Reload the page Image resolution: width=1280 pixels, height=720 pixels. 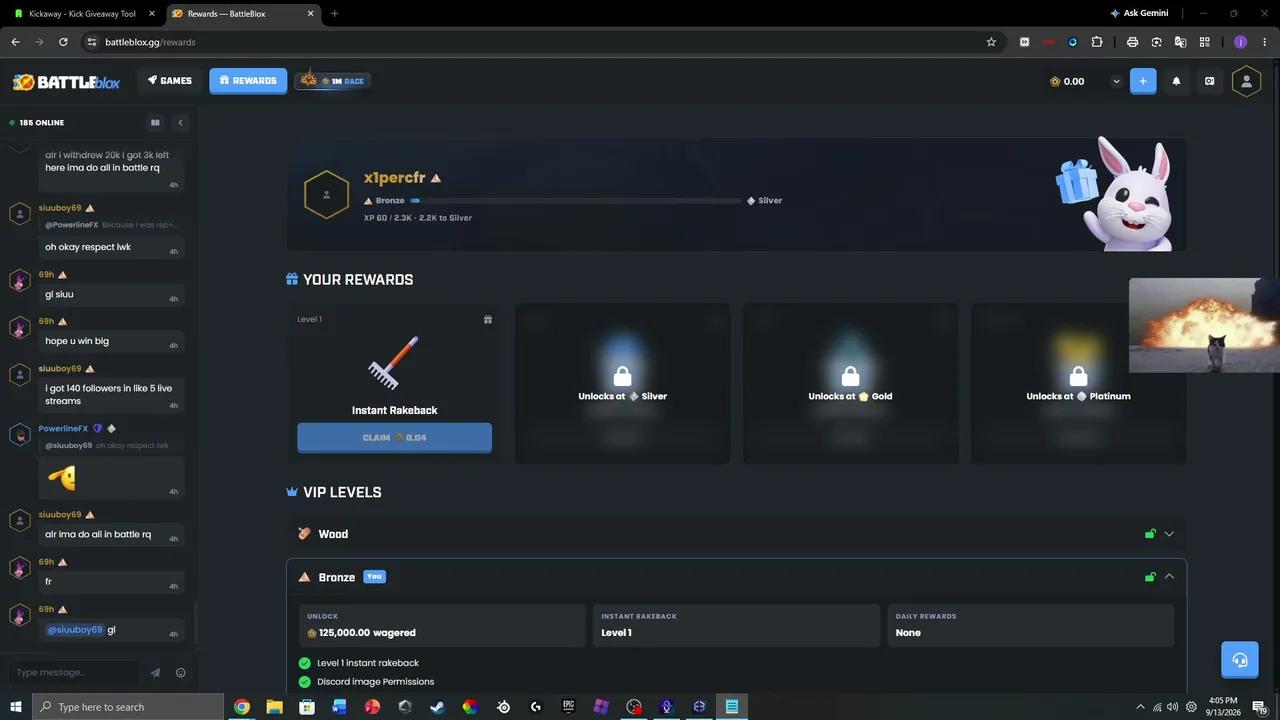point(63,42)
